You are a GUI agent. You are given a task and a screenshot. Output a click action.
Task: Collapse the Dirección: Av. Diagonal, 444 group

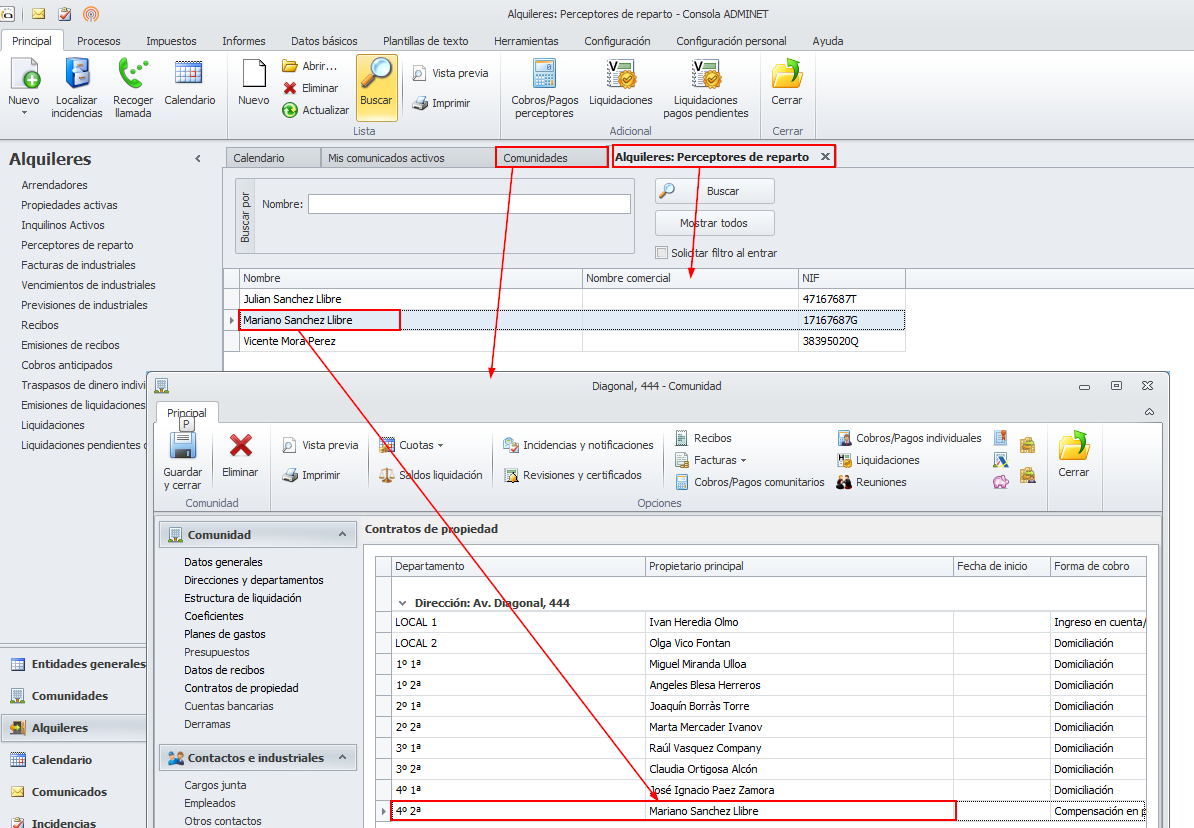[x=403, y=603]
